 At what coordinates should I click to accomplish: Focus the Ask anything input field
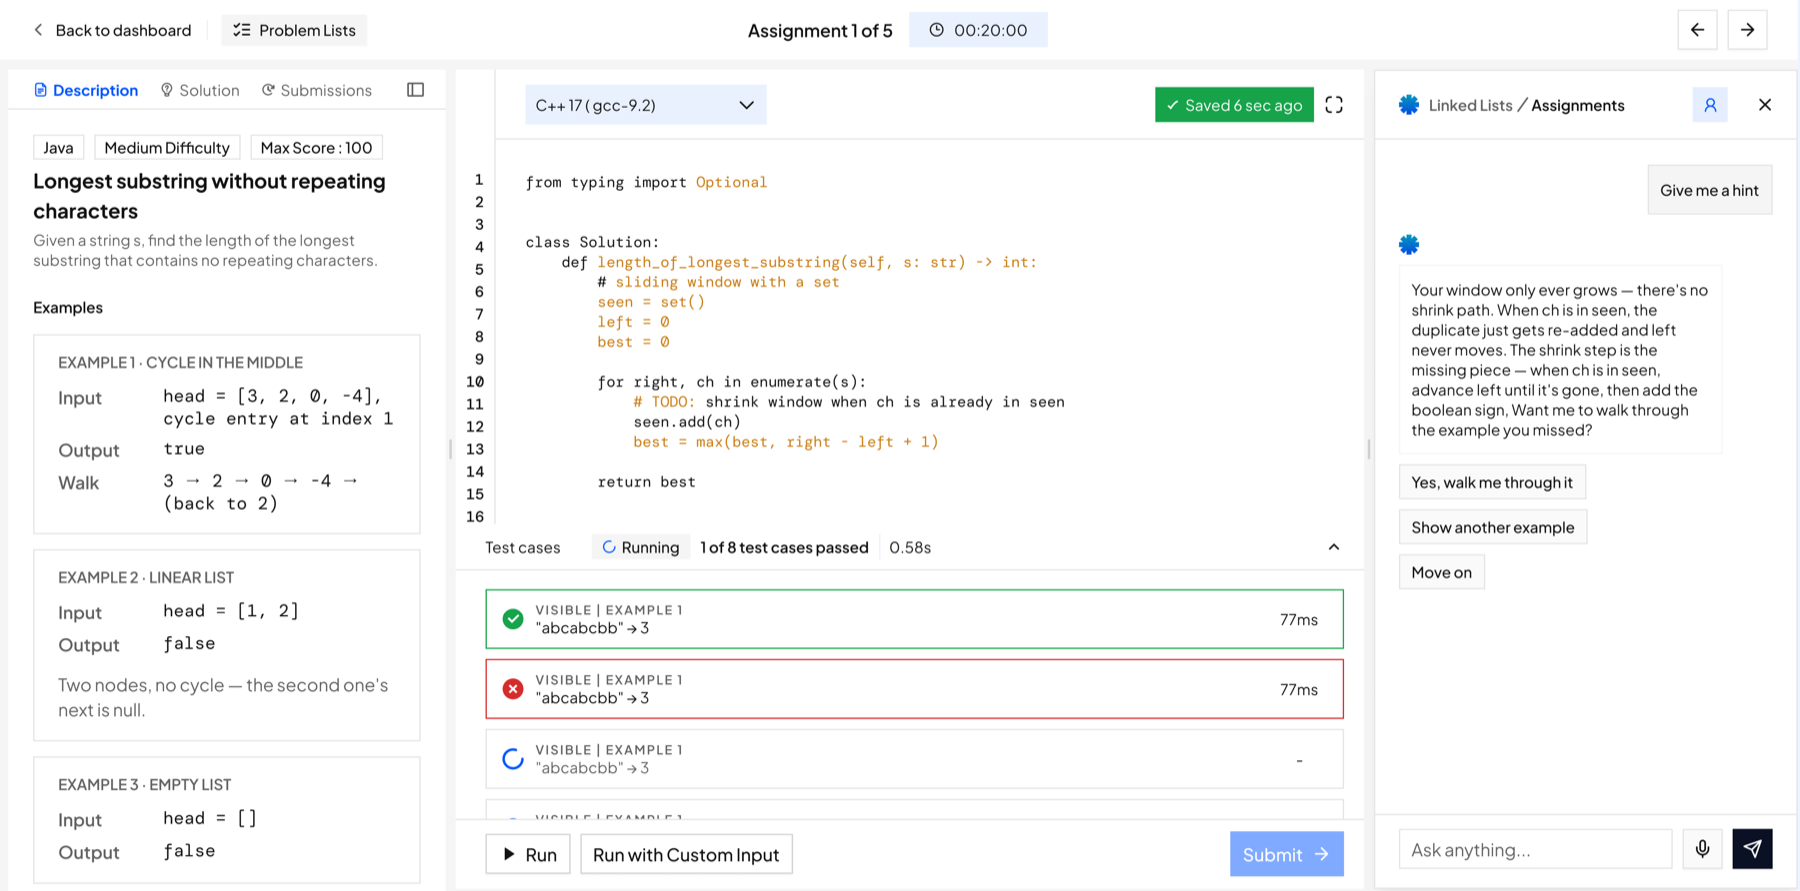point(1535,849)
